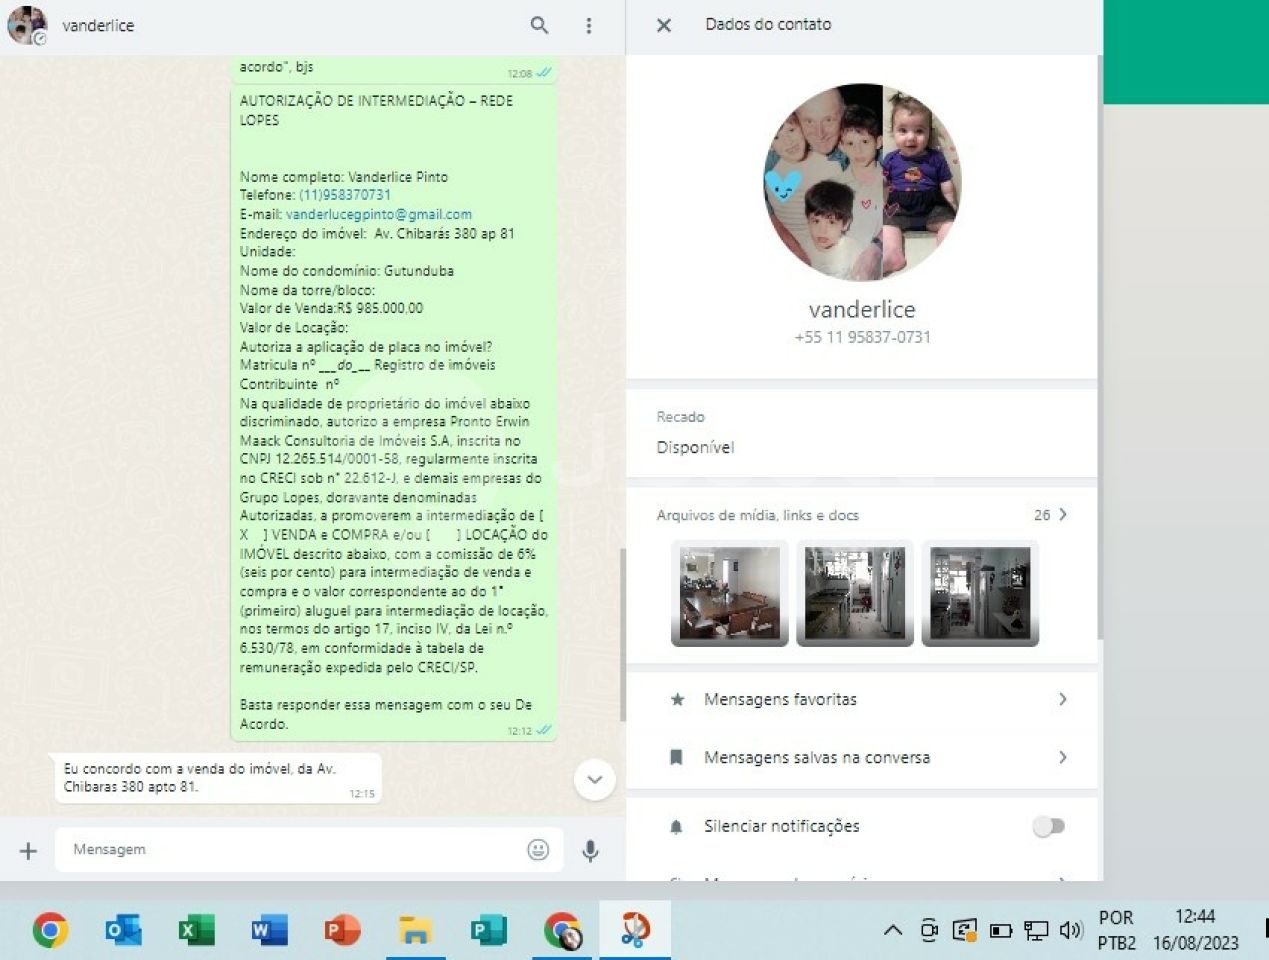Click the chat scrollbar
This screenshot has width=1269, height=960.
coord(622,635)
